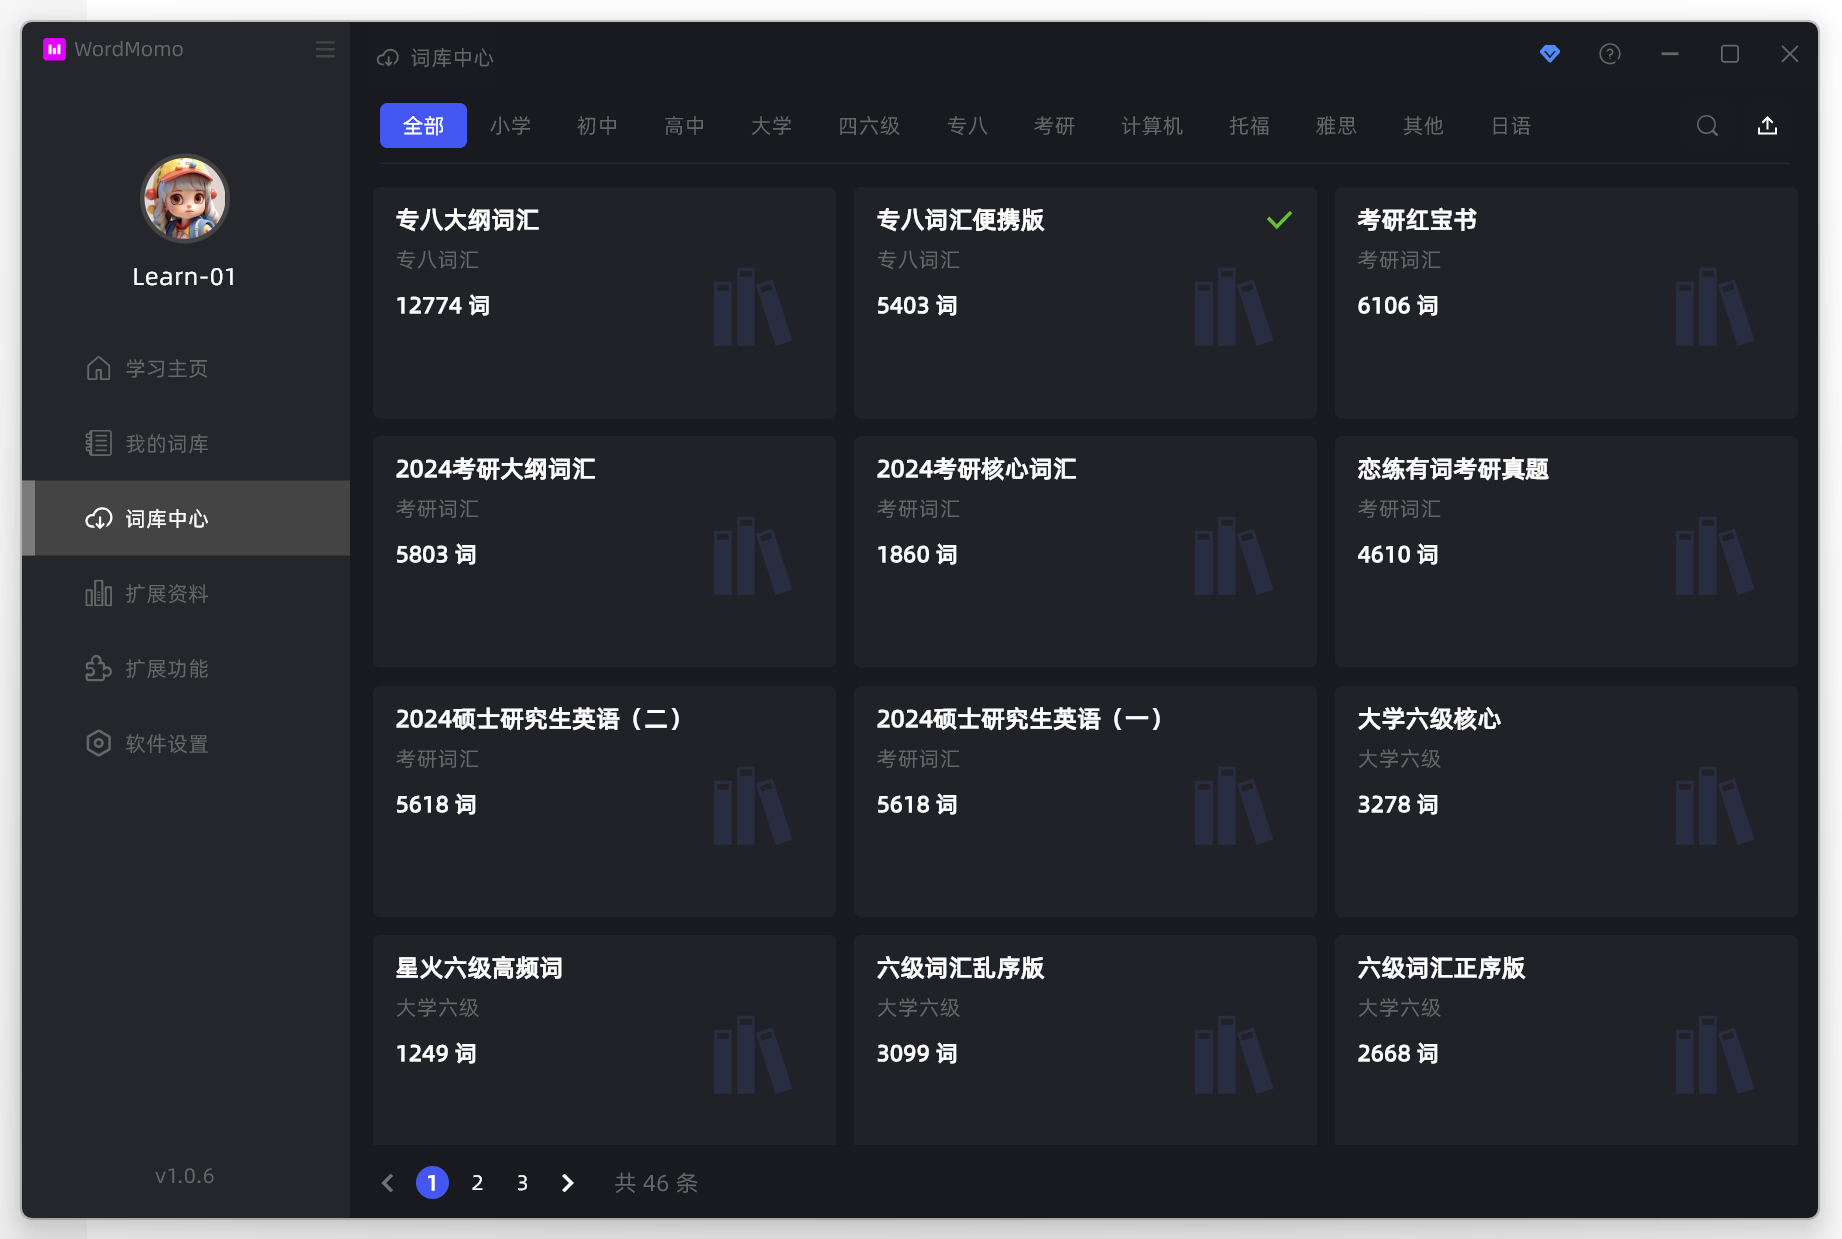Go to next page arrow

coord(567,1183)
